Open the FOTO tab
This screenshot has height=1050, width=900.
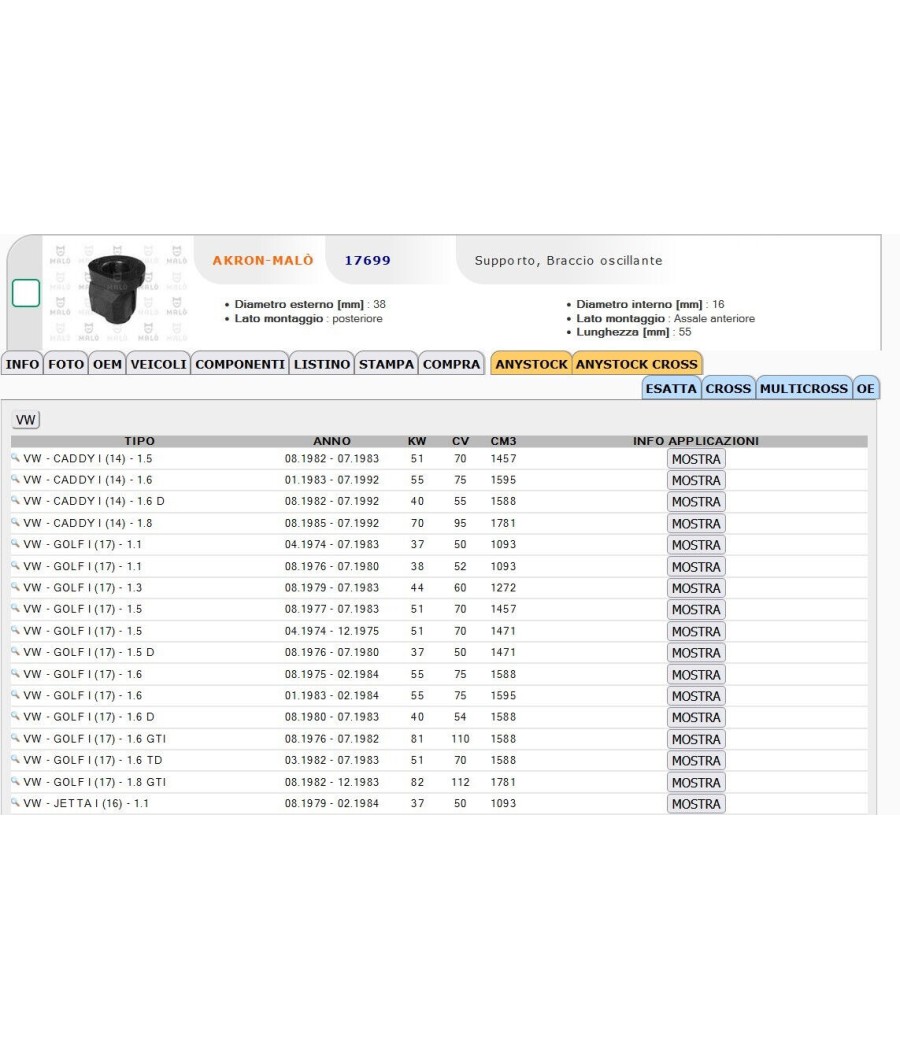66,364
